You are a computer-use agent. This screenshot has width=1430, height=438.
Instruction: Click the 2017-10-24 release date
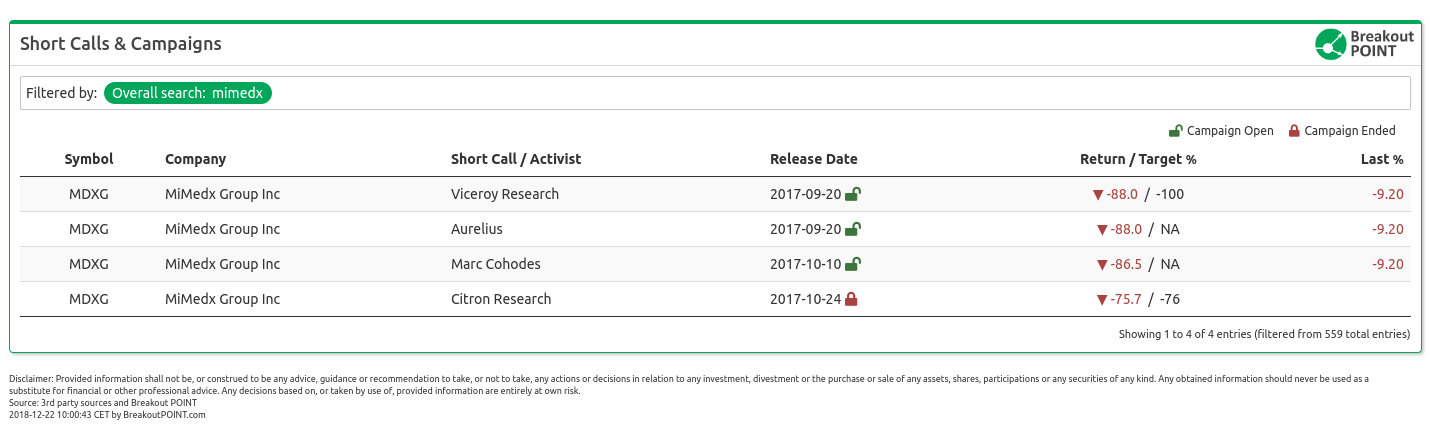806,299
